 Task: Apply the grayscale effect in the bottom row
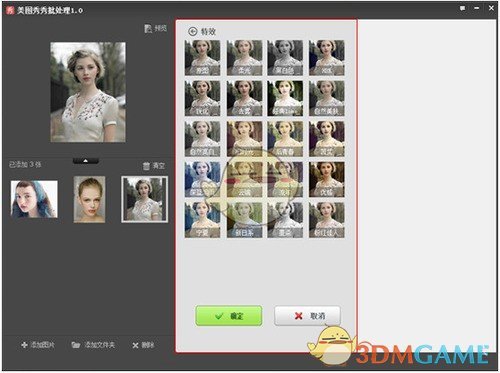click(x=285, y=220)
